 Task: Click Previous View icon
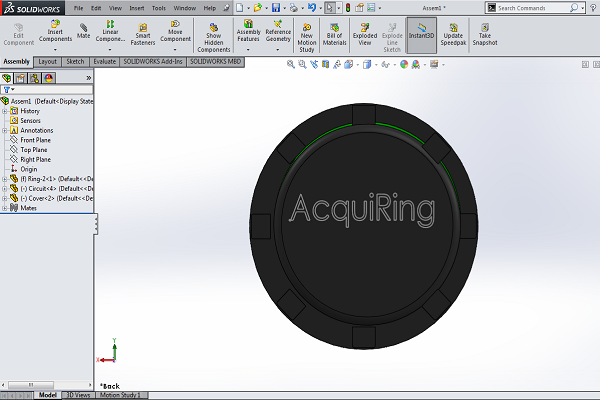[x=314, y=64]
